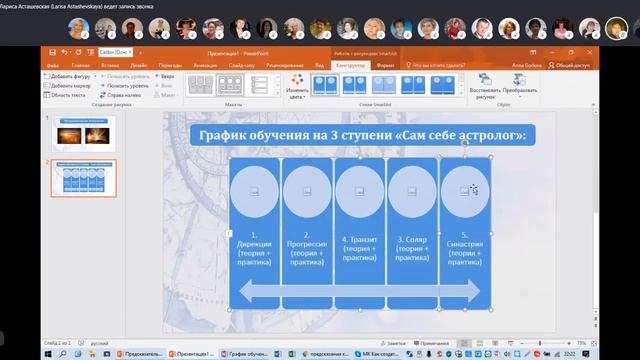The height and width of the screenshot is (360, 640).
Task: Select the first SmartArt layout thumbnail
Action: point(200,84)
